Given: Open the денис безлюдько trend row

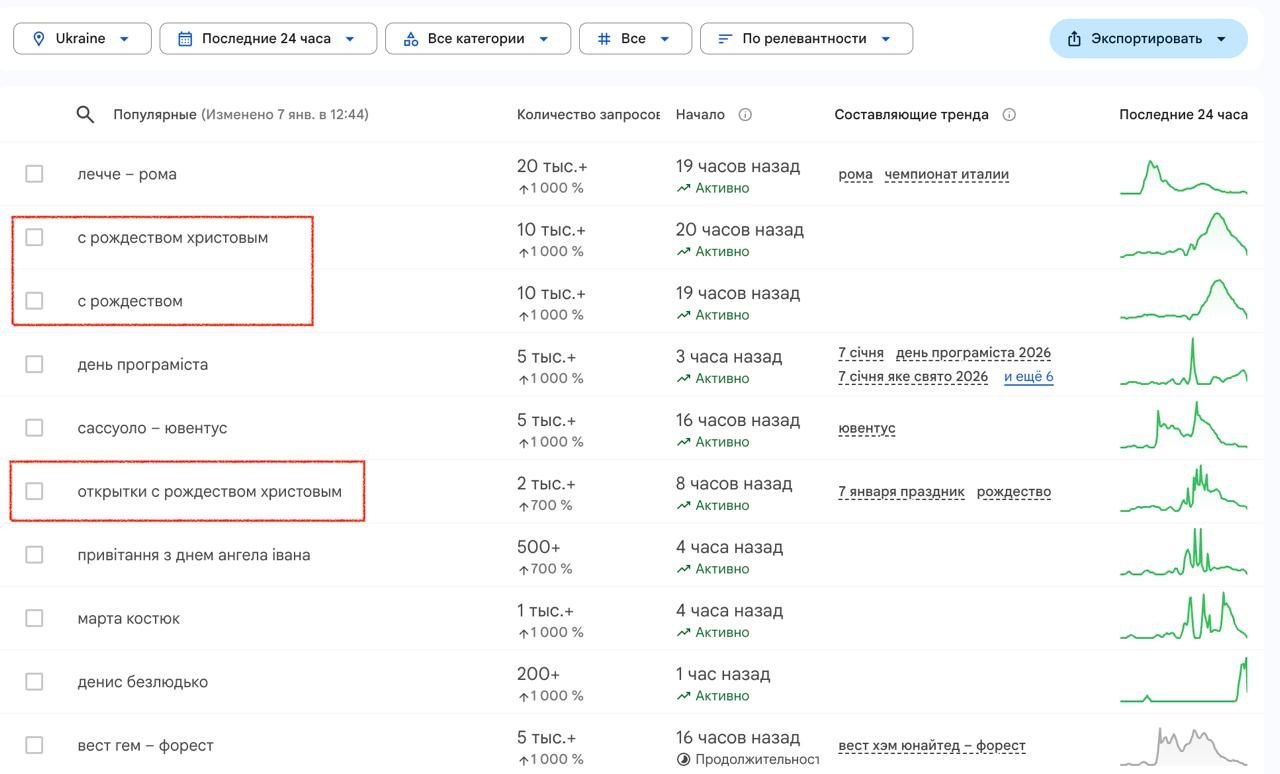Looking at the screenshot, I should [143, 682].
